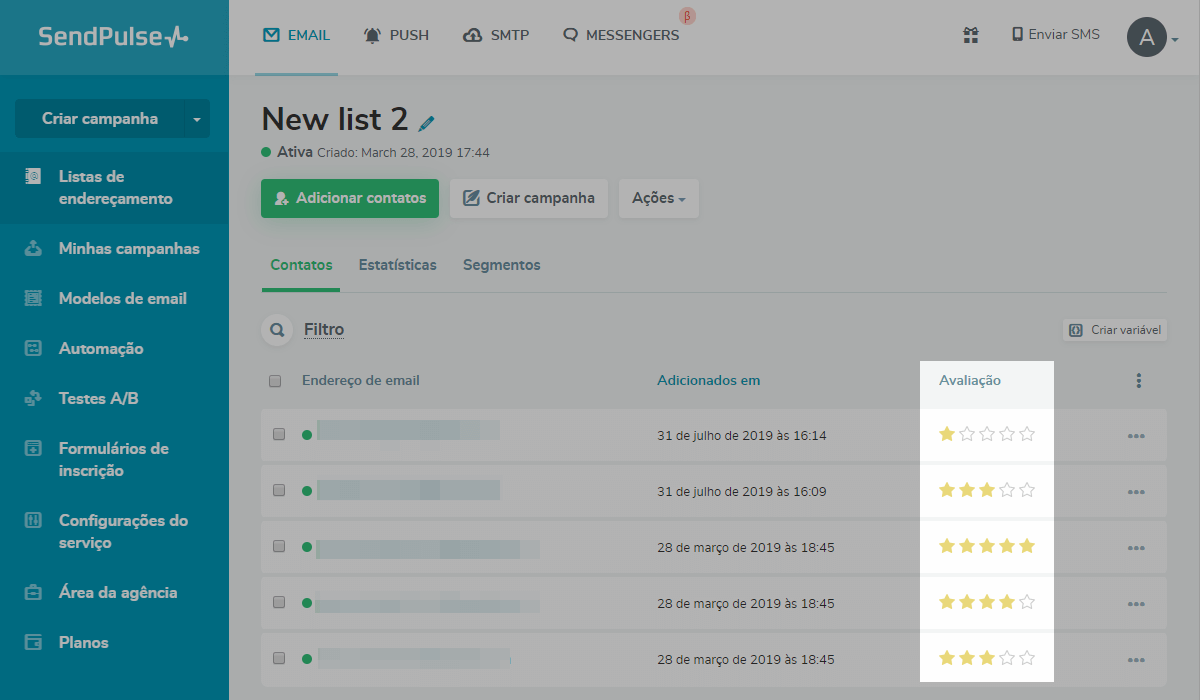Click Enviar SMS link
The height and width of the screenshot is (700, 1200).
tap(1056, 34)
